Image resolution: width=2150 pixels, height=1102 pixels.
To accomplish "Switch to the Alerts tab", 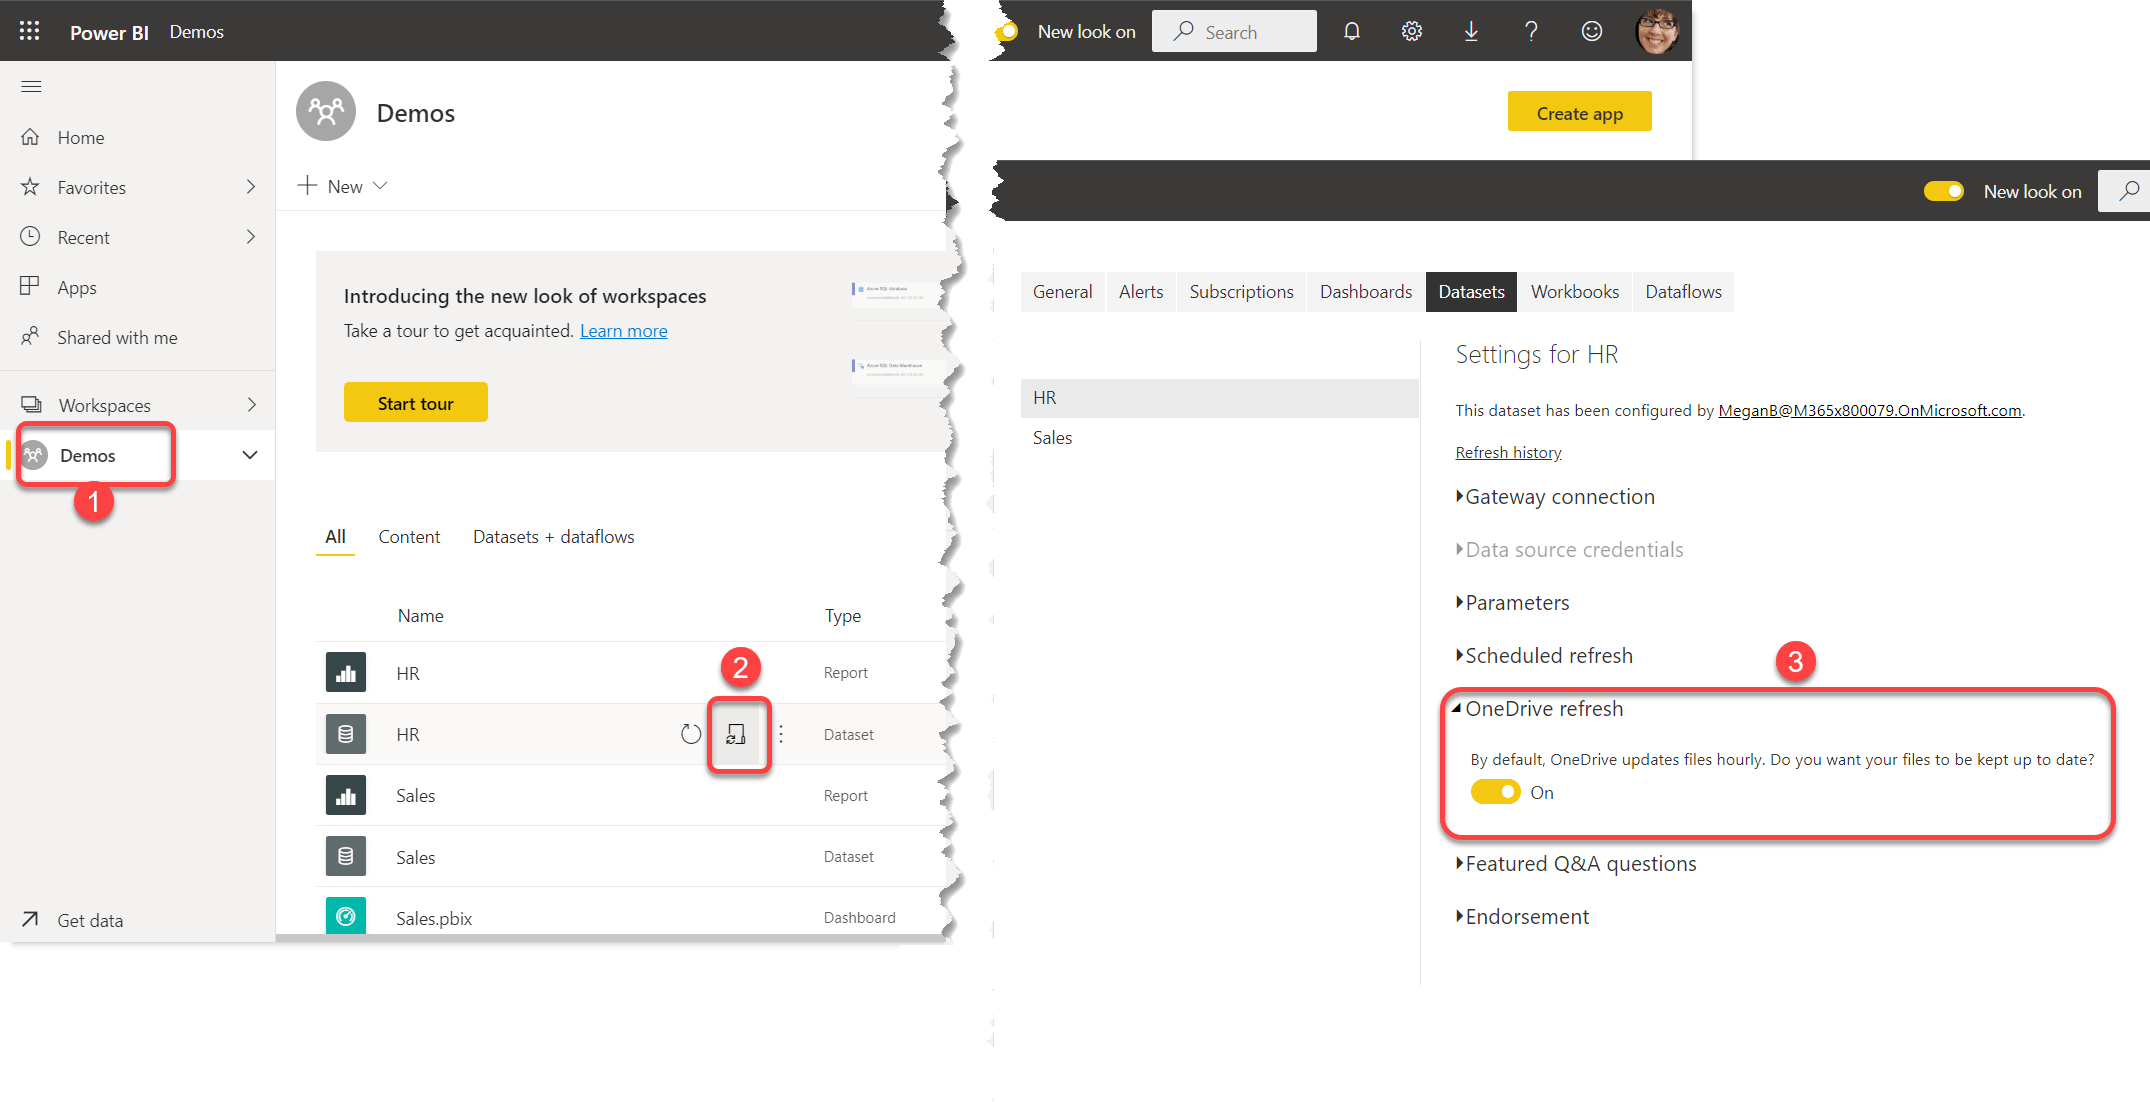I will pos(1141,292).
